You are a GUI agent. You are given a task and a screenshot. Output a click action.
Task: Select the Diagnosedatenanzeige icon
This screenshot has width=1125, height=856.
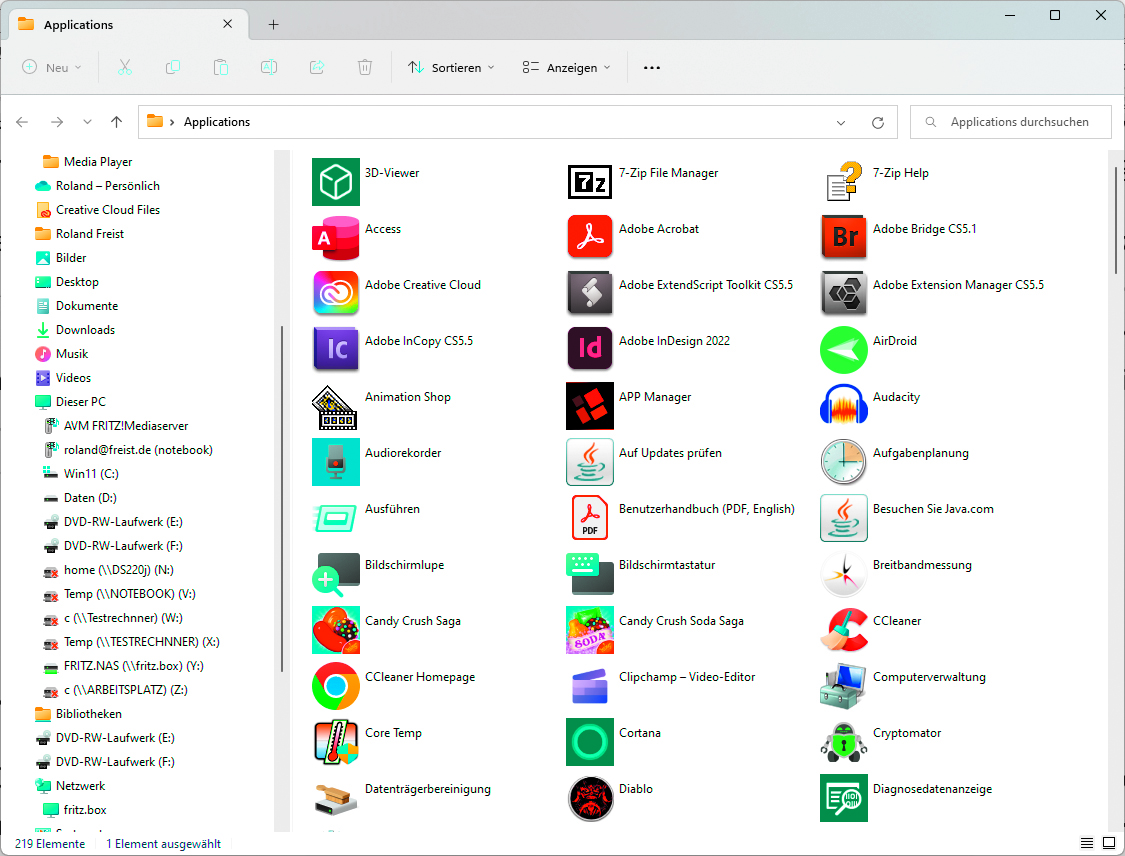(x=844, y=797)
